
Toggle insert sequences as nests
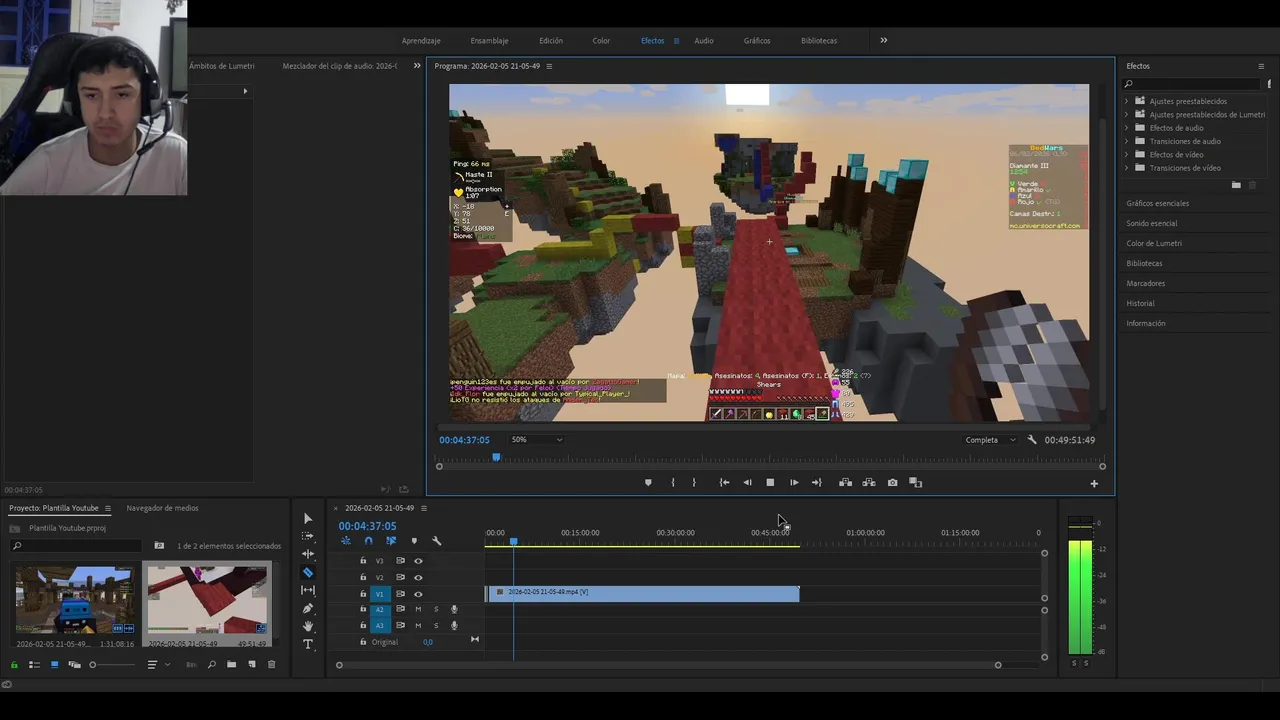point(346,541)
